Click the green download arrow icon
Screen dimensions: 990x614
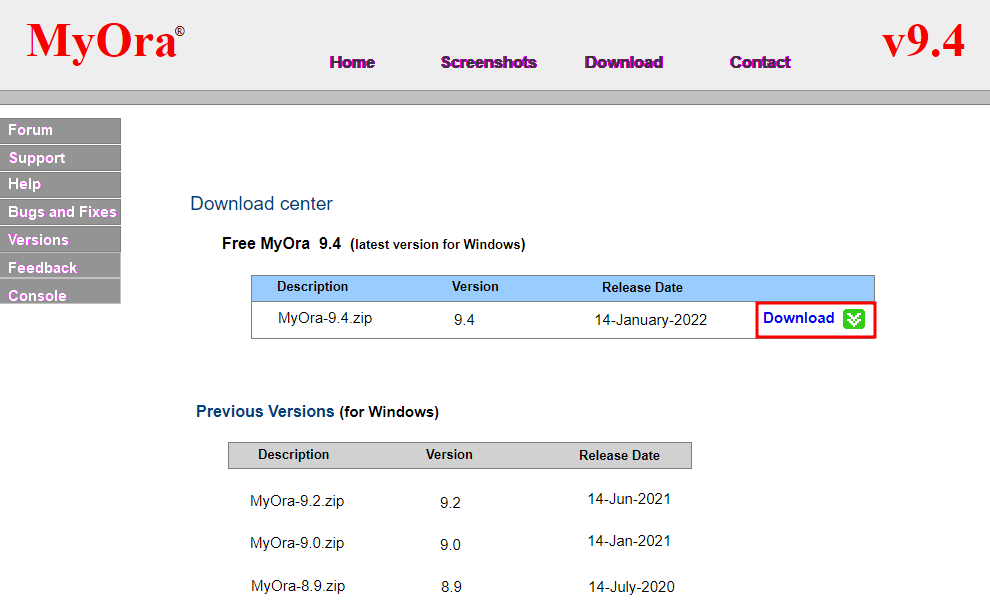(x=854, y=319)
